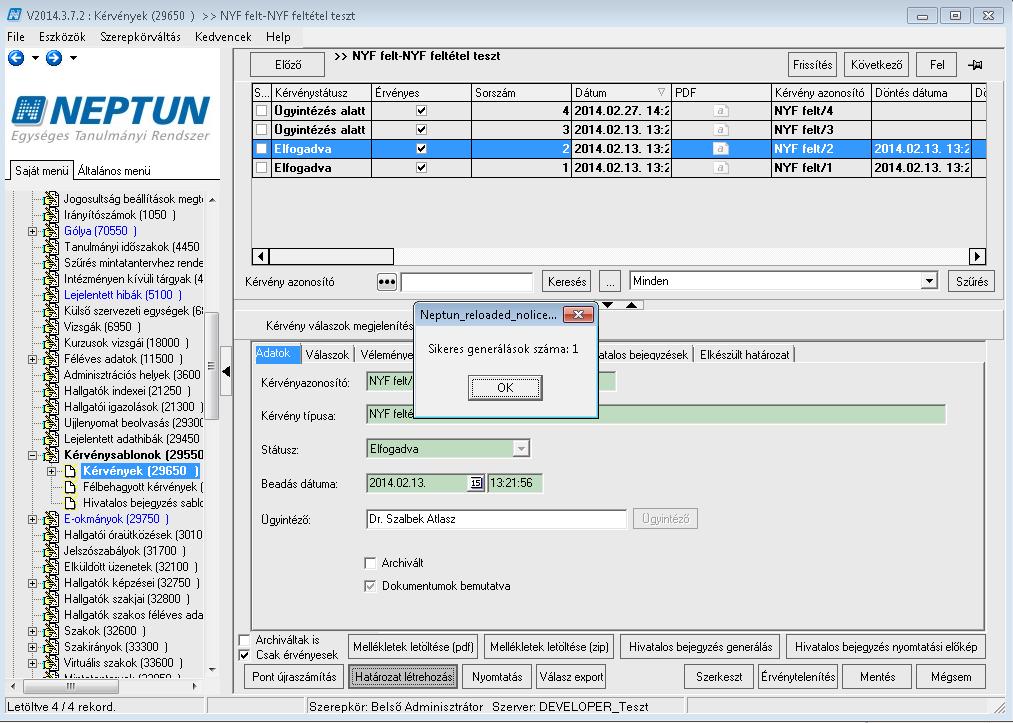
Task: Click the Határozat létrehozás button
Action: tap(404, 677)
